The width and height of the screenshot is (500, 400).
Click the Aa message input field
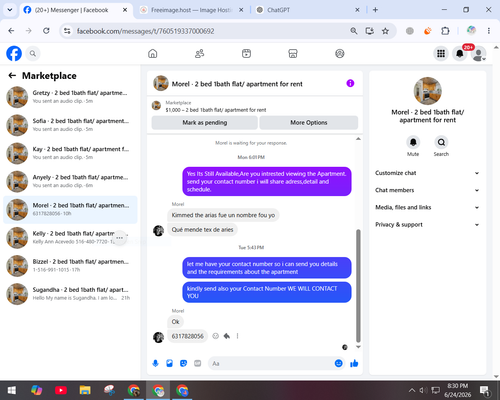(x=272, y=363)
